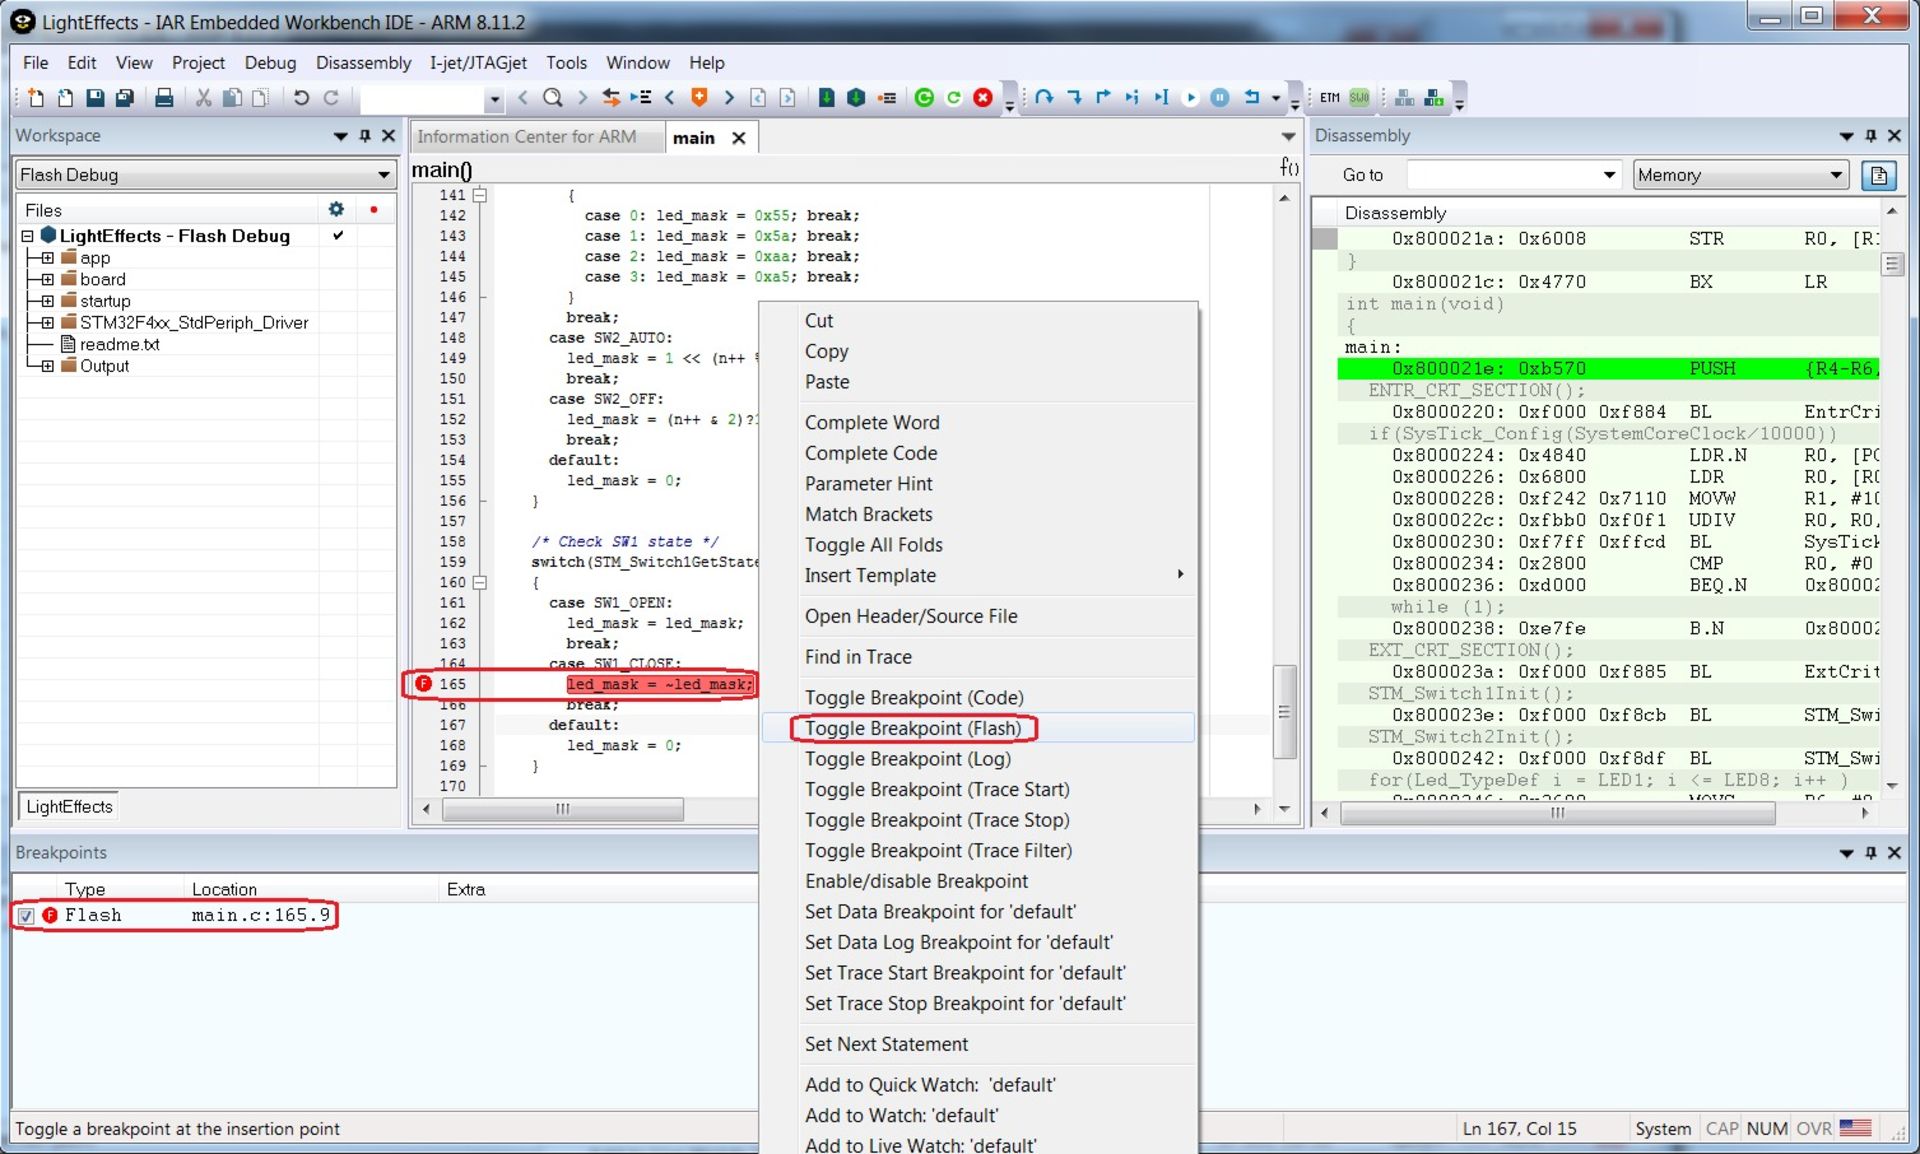Expand the Output folder node
Screen dimensions: 1920x1154
click(x=47, y=366)
